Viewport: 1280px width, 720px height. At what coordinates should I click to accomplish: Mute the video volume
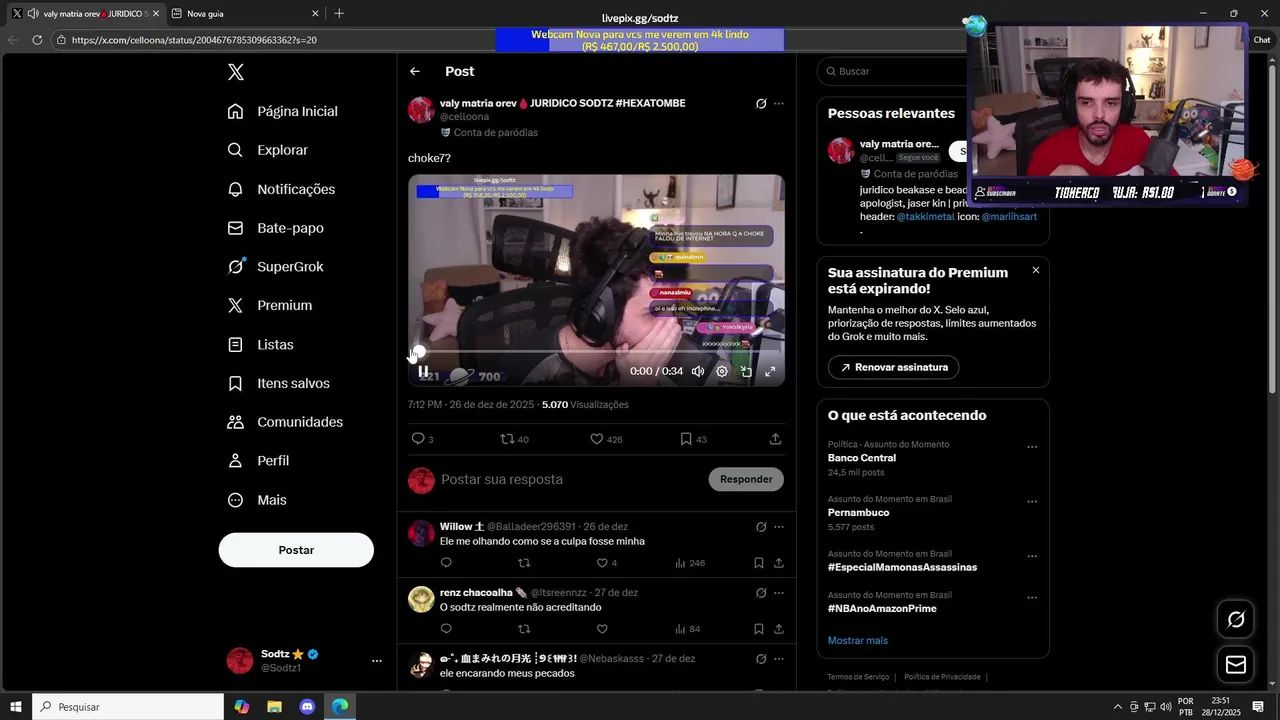pyautogui.click(x=698, y=371)
